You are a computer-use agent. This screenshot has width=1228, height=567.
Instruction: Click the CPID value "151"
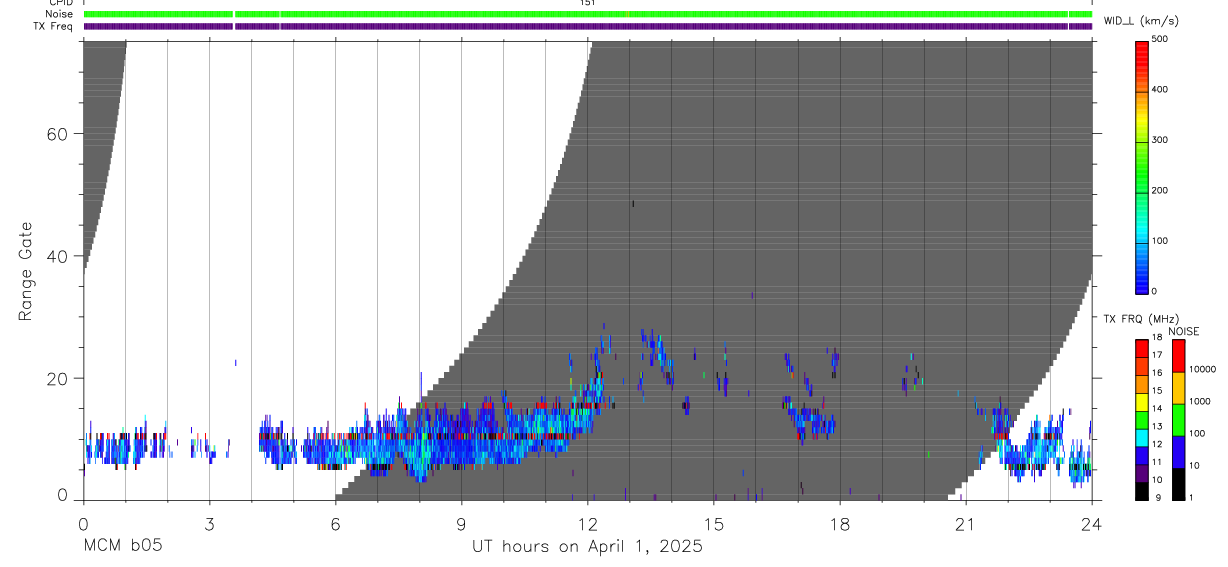point(587,3)
